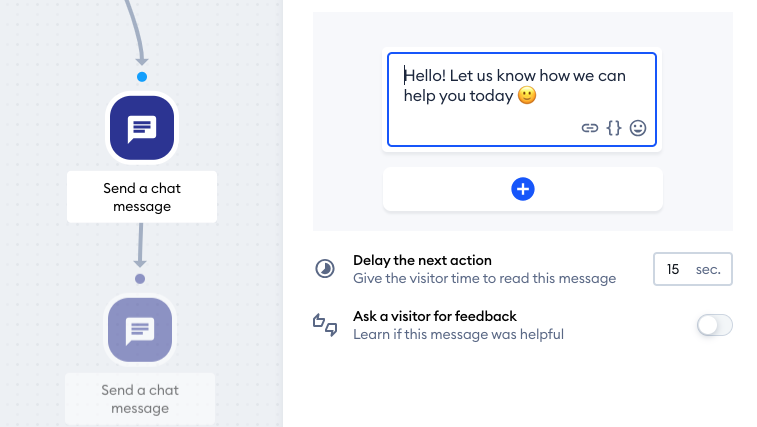Click inside the Hello message text box

point(522,100)
